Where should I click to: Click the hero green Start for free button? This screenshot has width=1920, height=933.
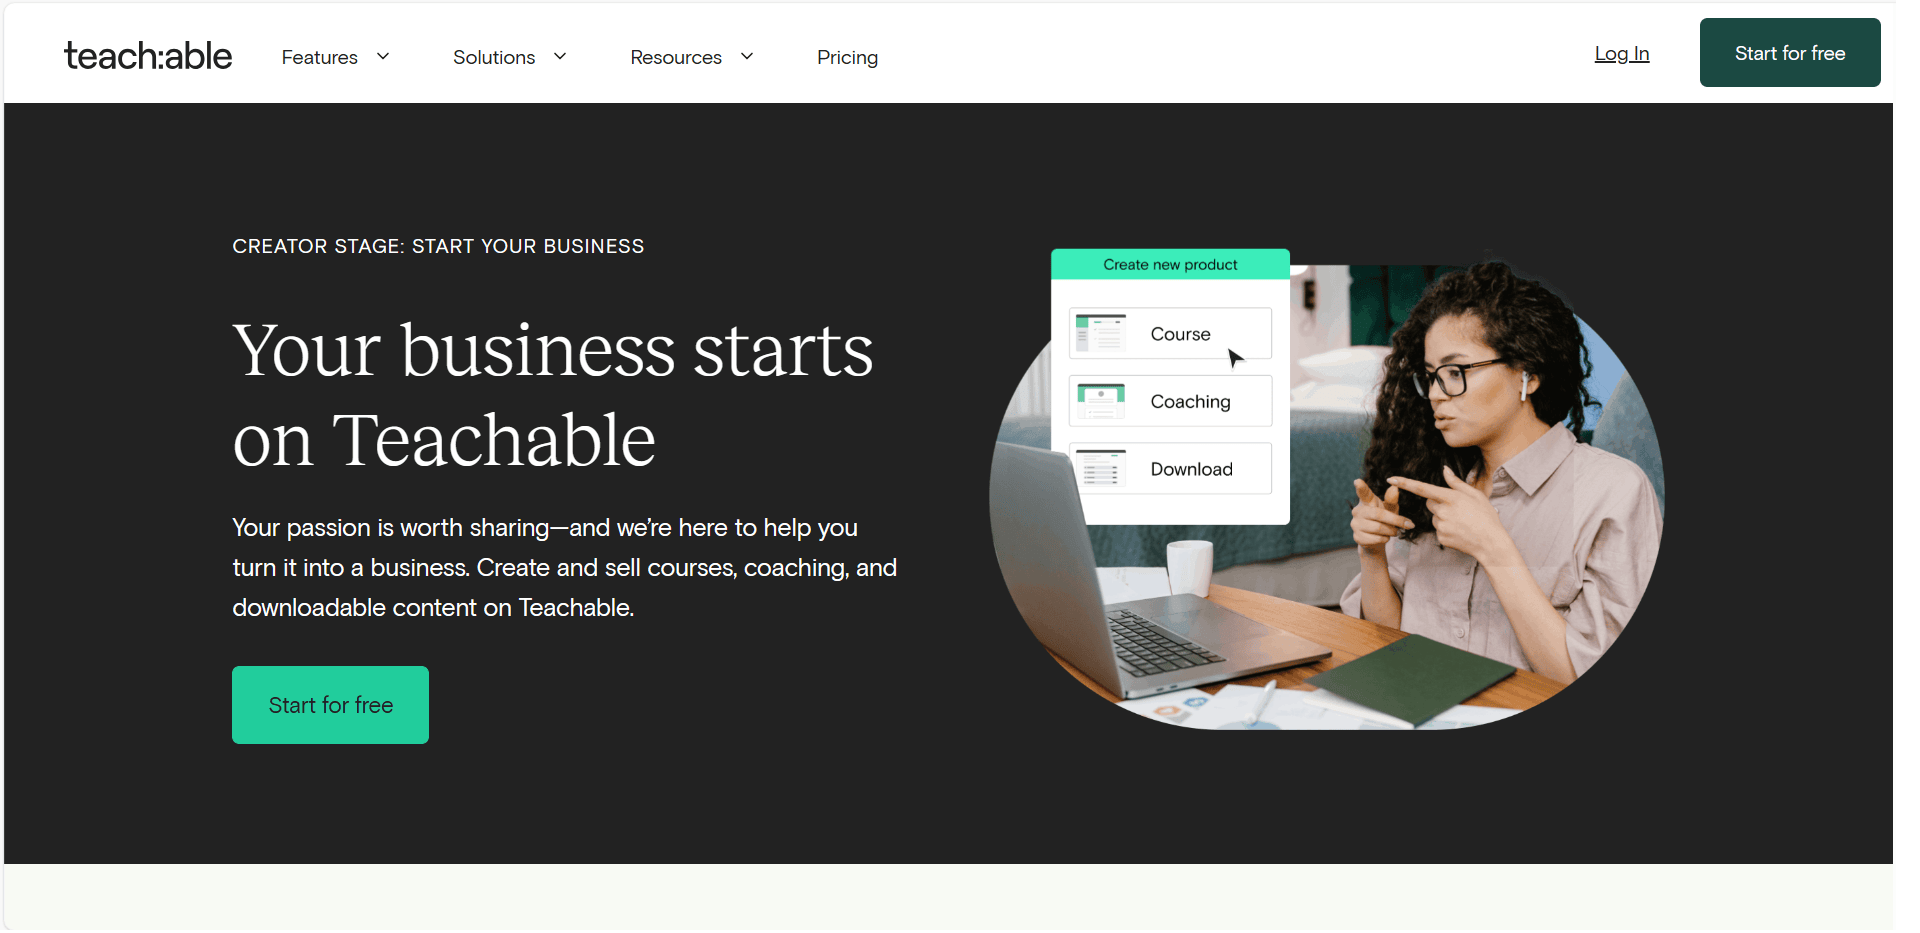330,705
